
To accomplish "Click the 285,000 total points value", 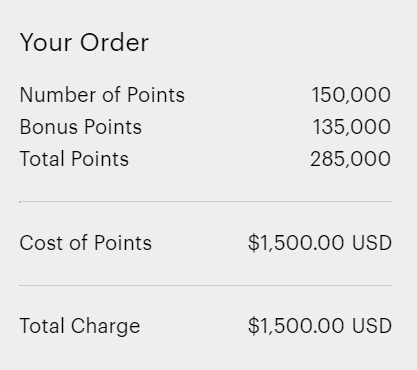I will 350,159.
